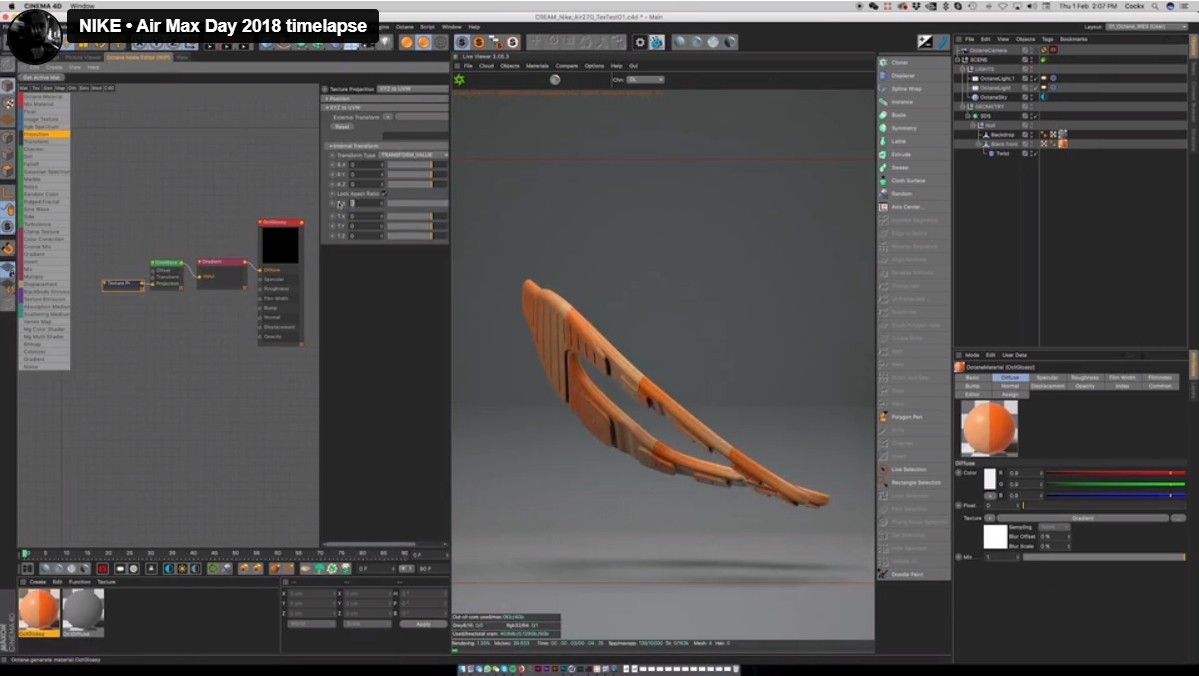Select the Projection node type in list

click(x=45, y=134)
